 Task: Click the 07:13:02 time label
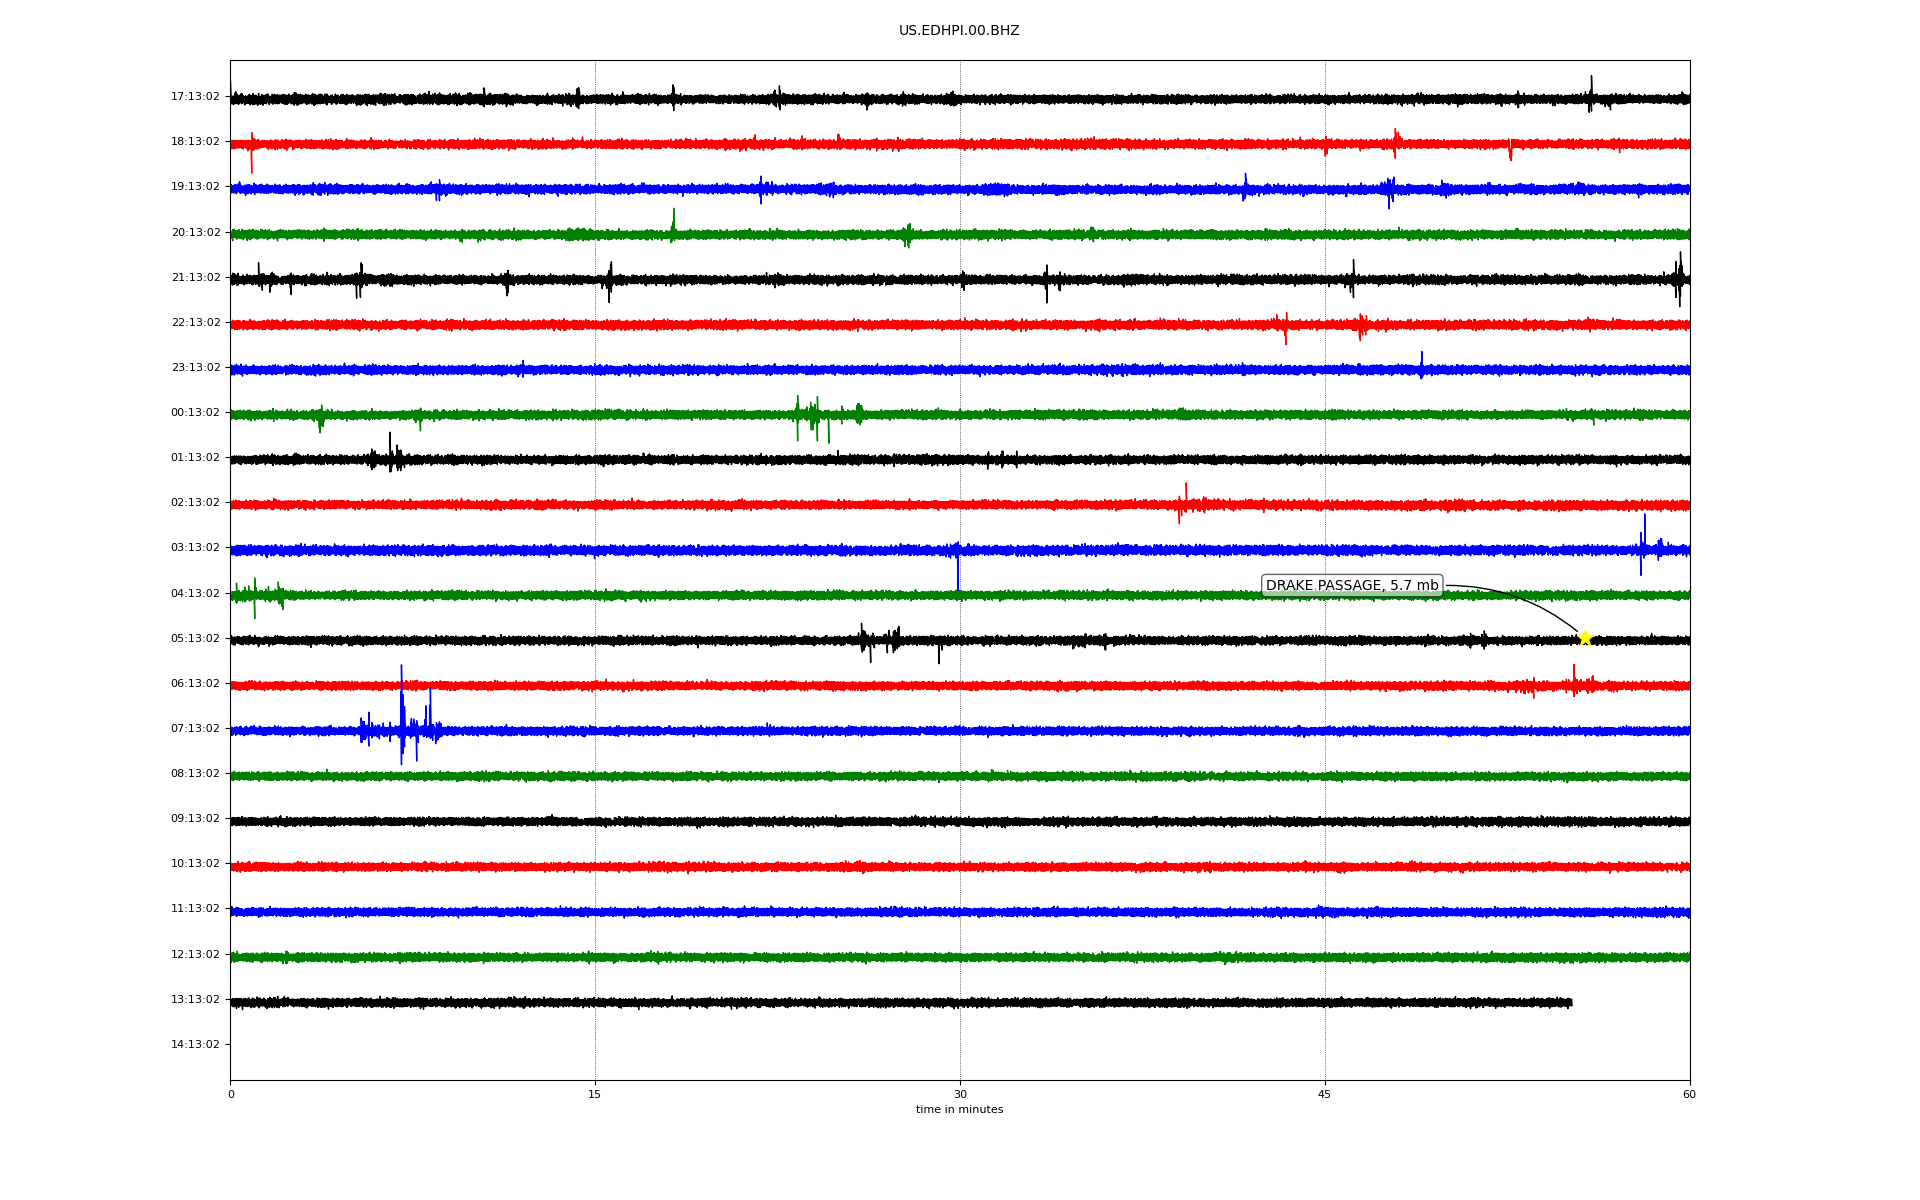click(x=195, y=729)
